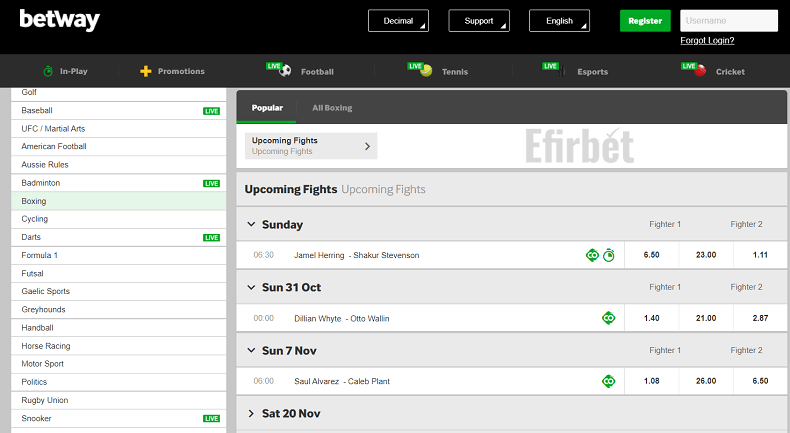790x433 pixels.
Task: Click the Tennis ball icon
Action: click(x=426, y=71)
